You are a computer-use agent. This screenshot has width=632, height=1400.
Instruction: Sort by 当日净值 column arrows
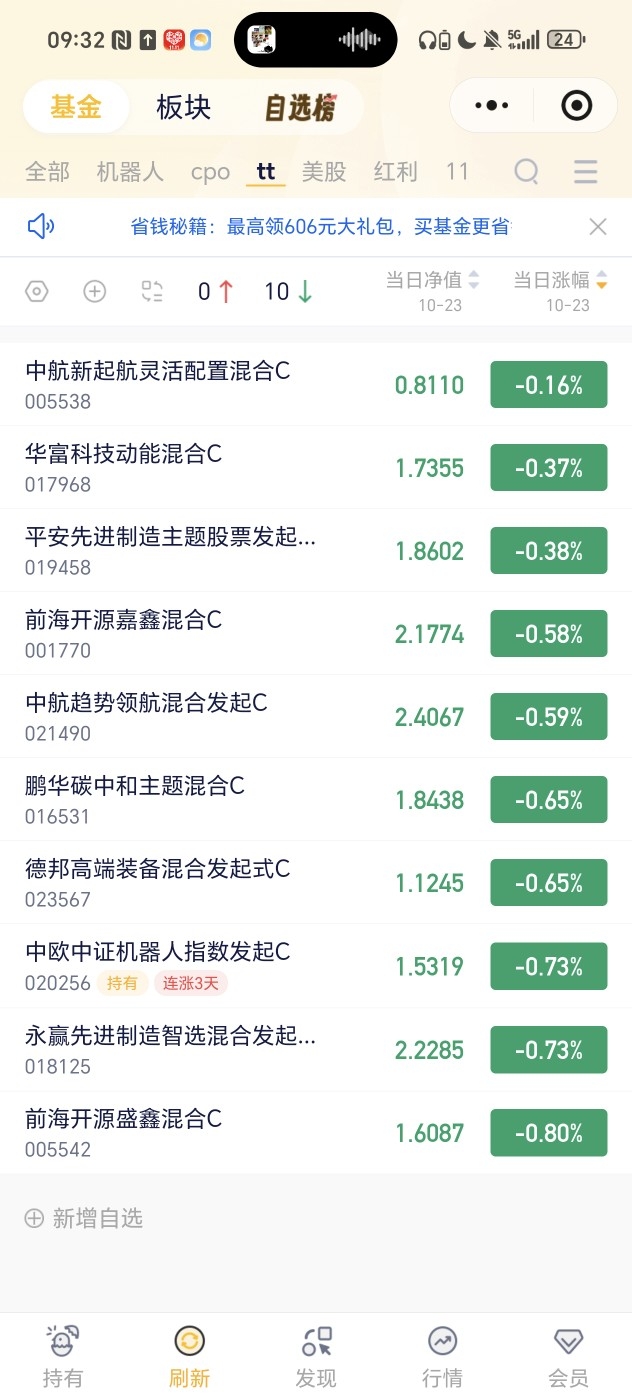coord(474,281)
